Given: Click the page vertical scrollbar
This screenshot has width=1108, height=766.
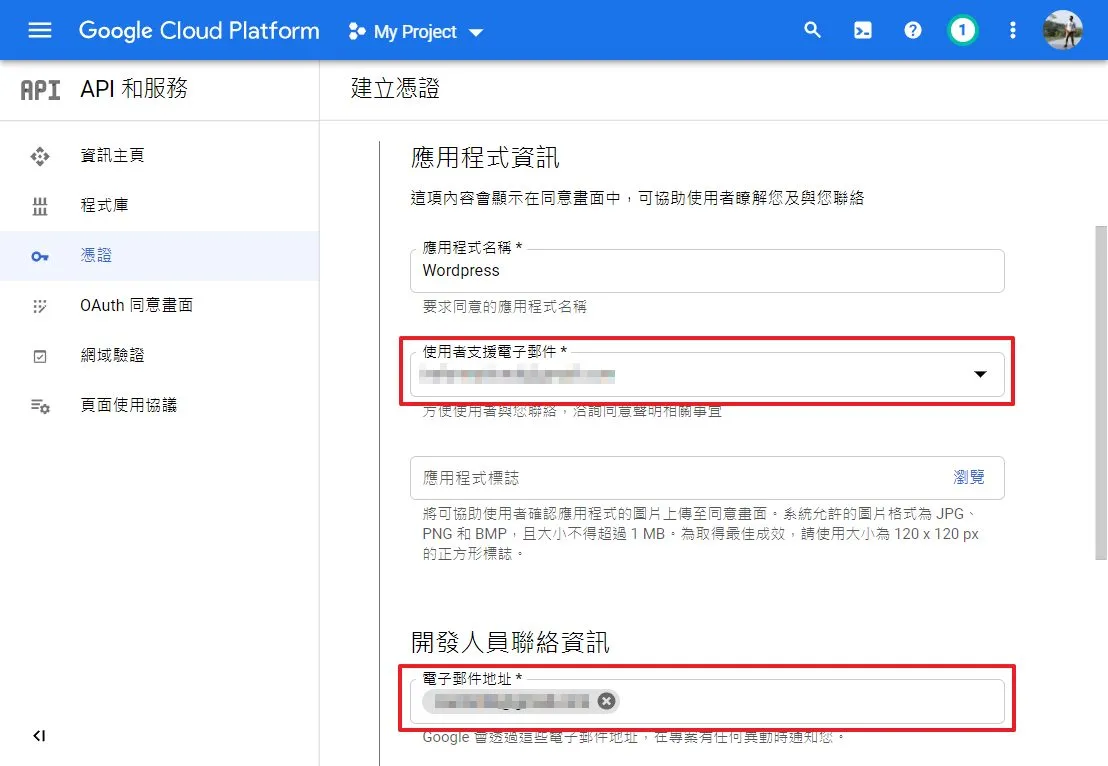Looking at the screenshot, I should (x=1101, y=392).
